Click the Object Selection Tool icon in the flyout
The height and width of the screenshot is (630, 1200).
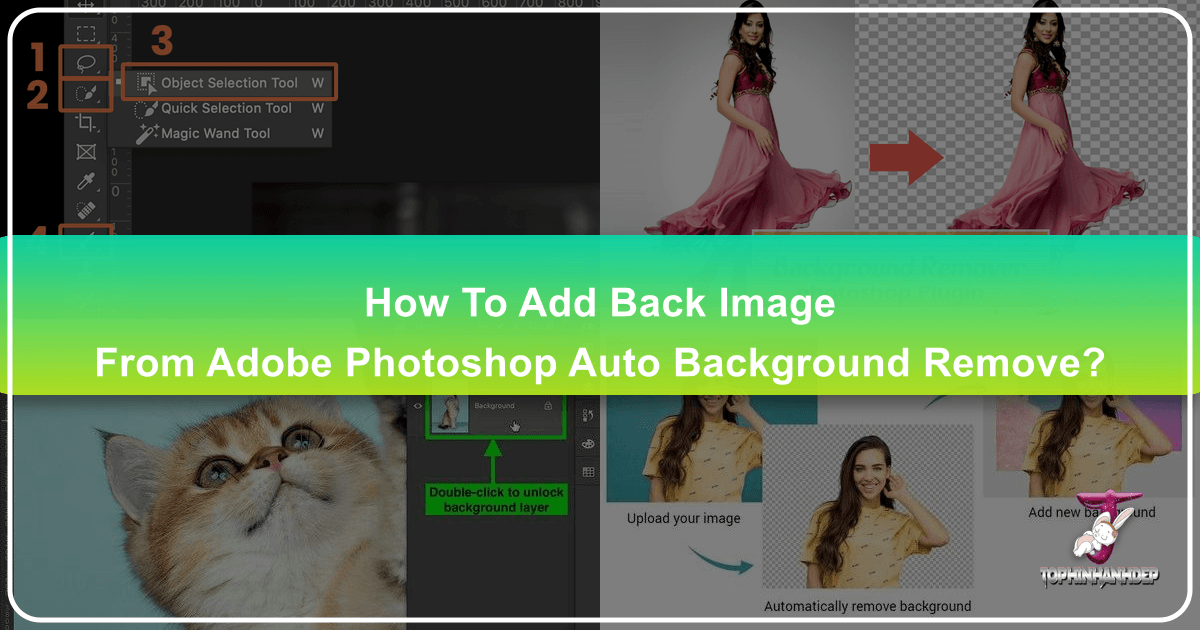(149, 83)
